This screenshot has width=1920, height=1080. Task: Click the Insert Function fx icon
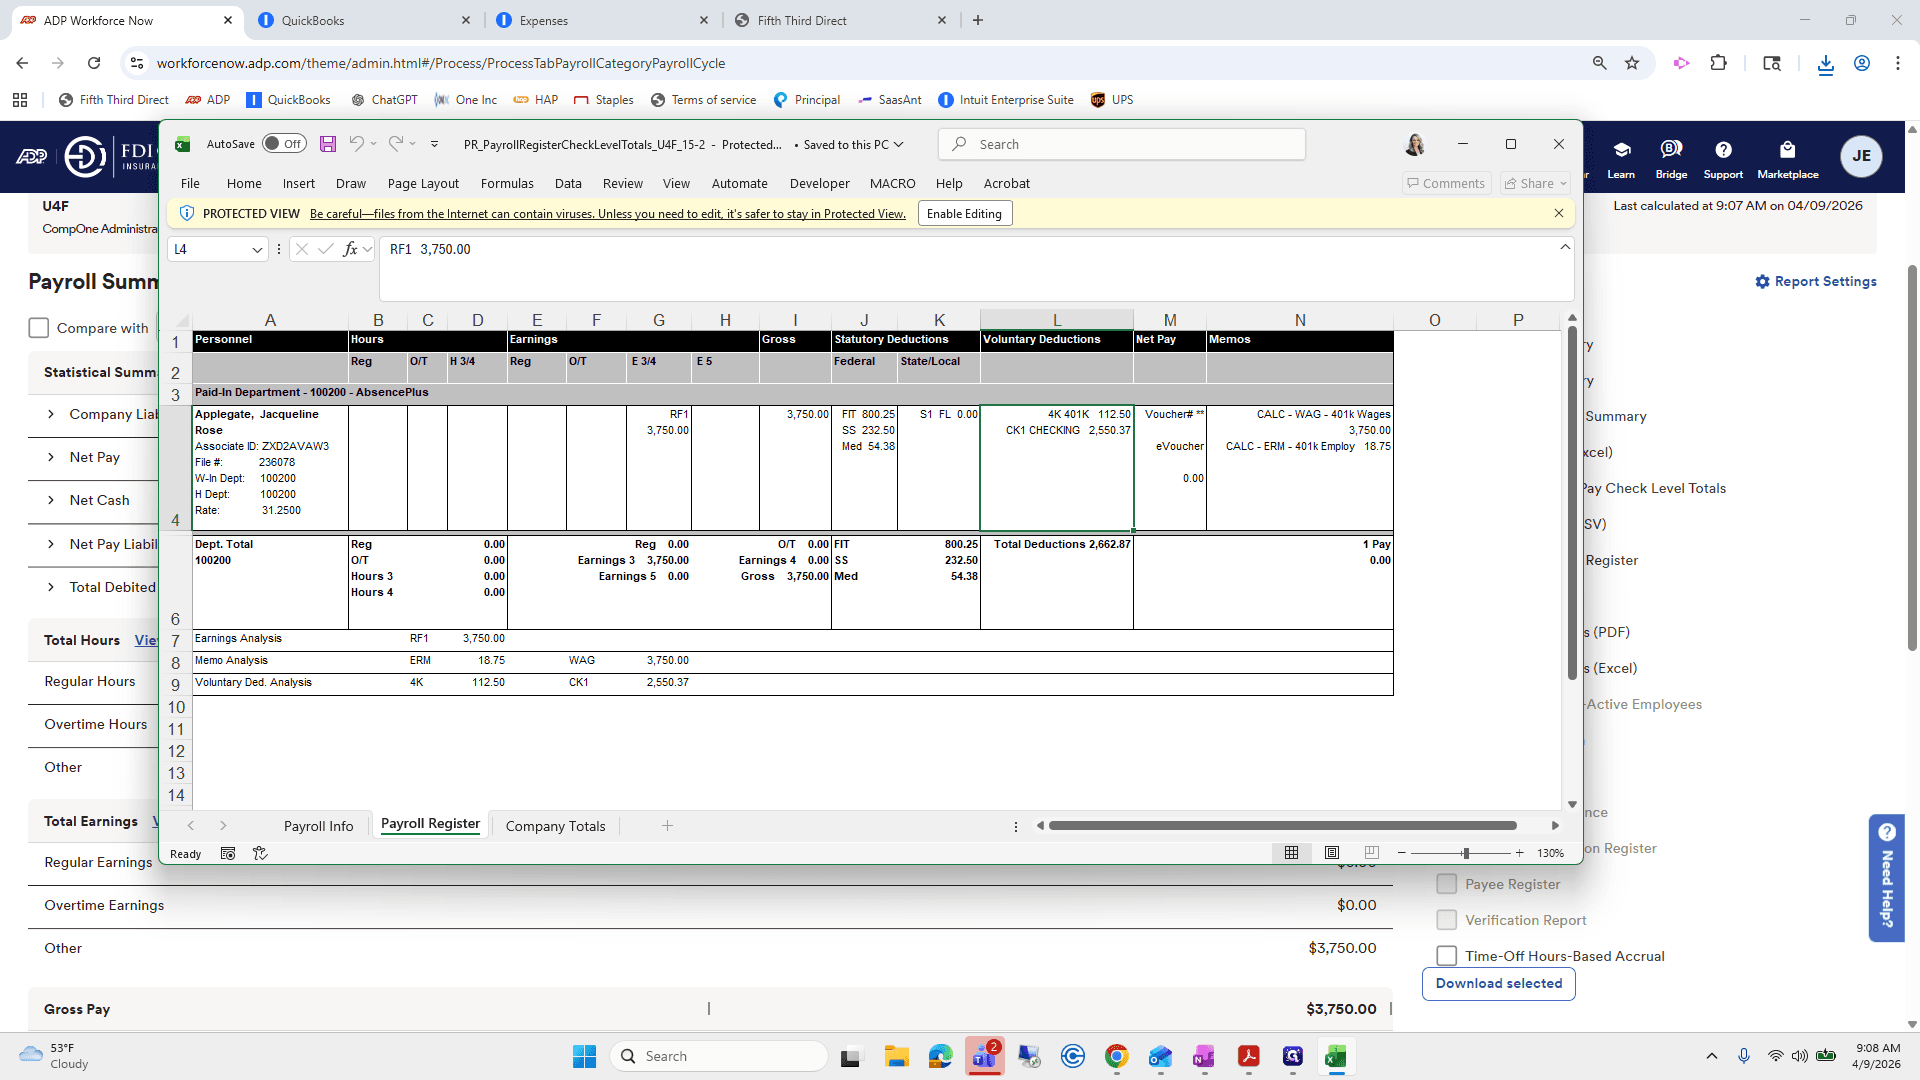point(350,249)
